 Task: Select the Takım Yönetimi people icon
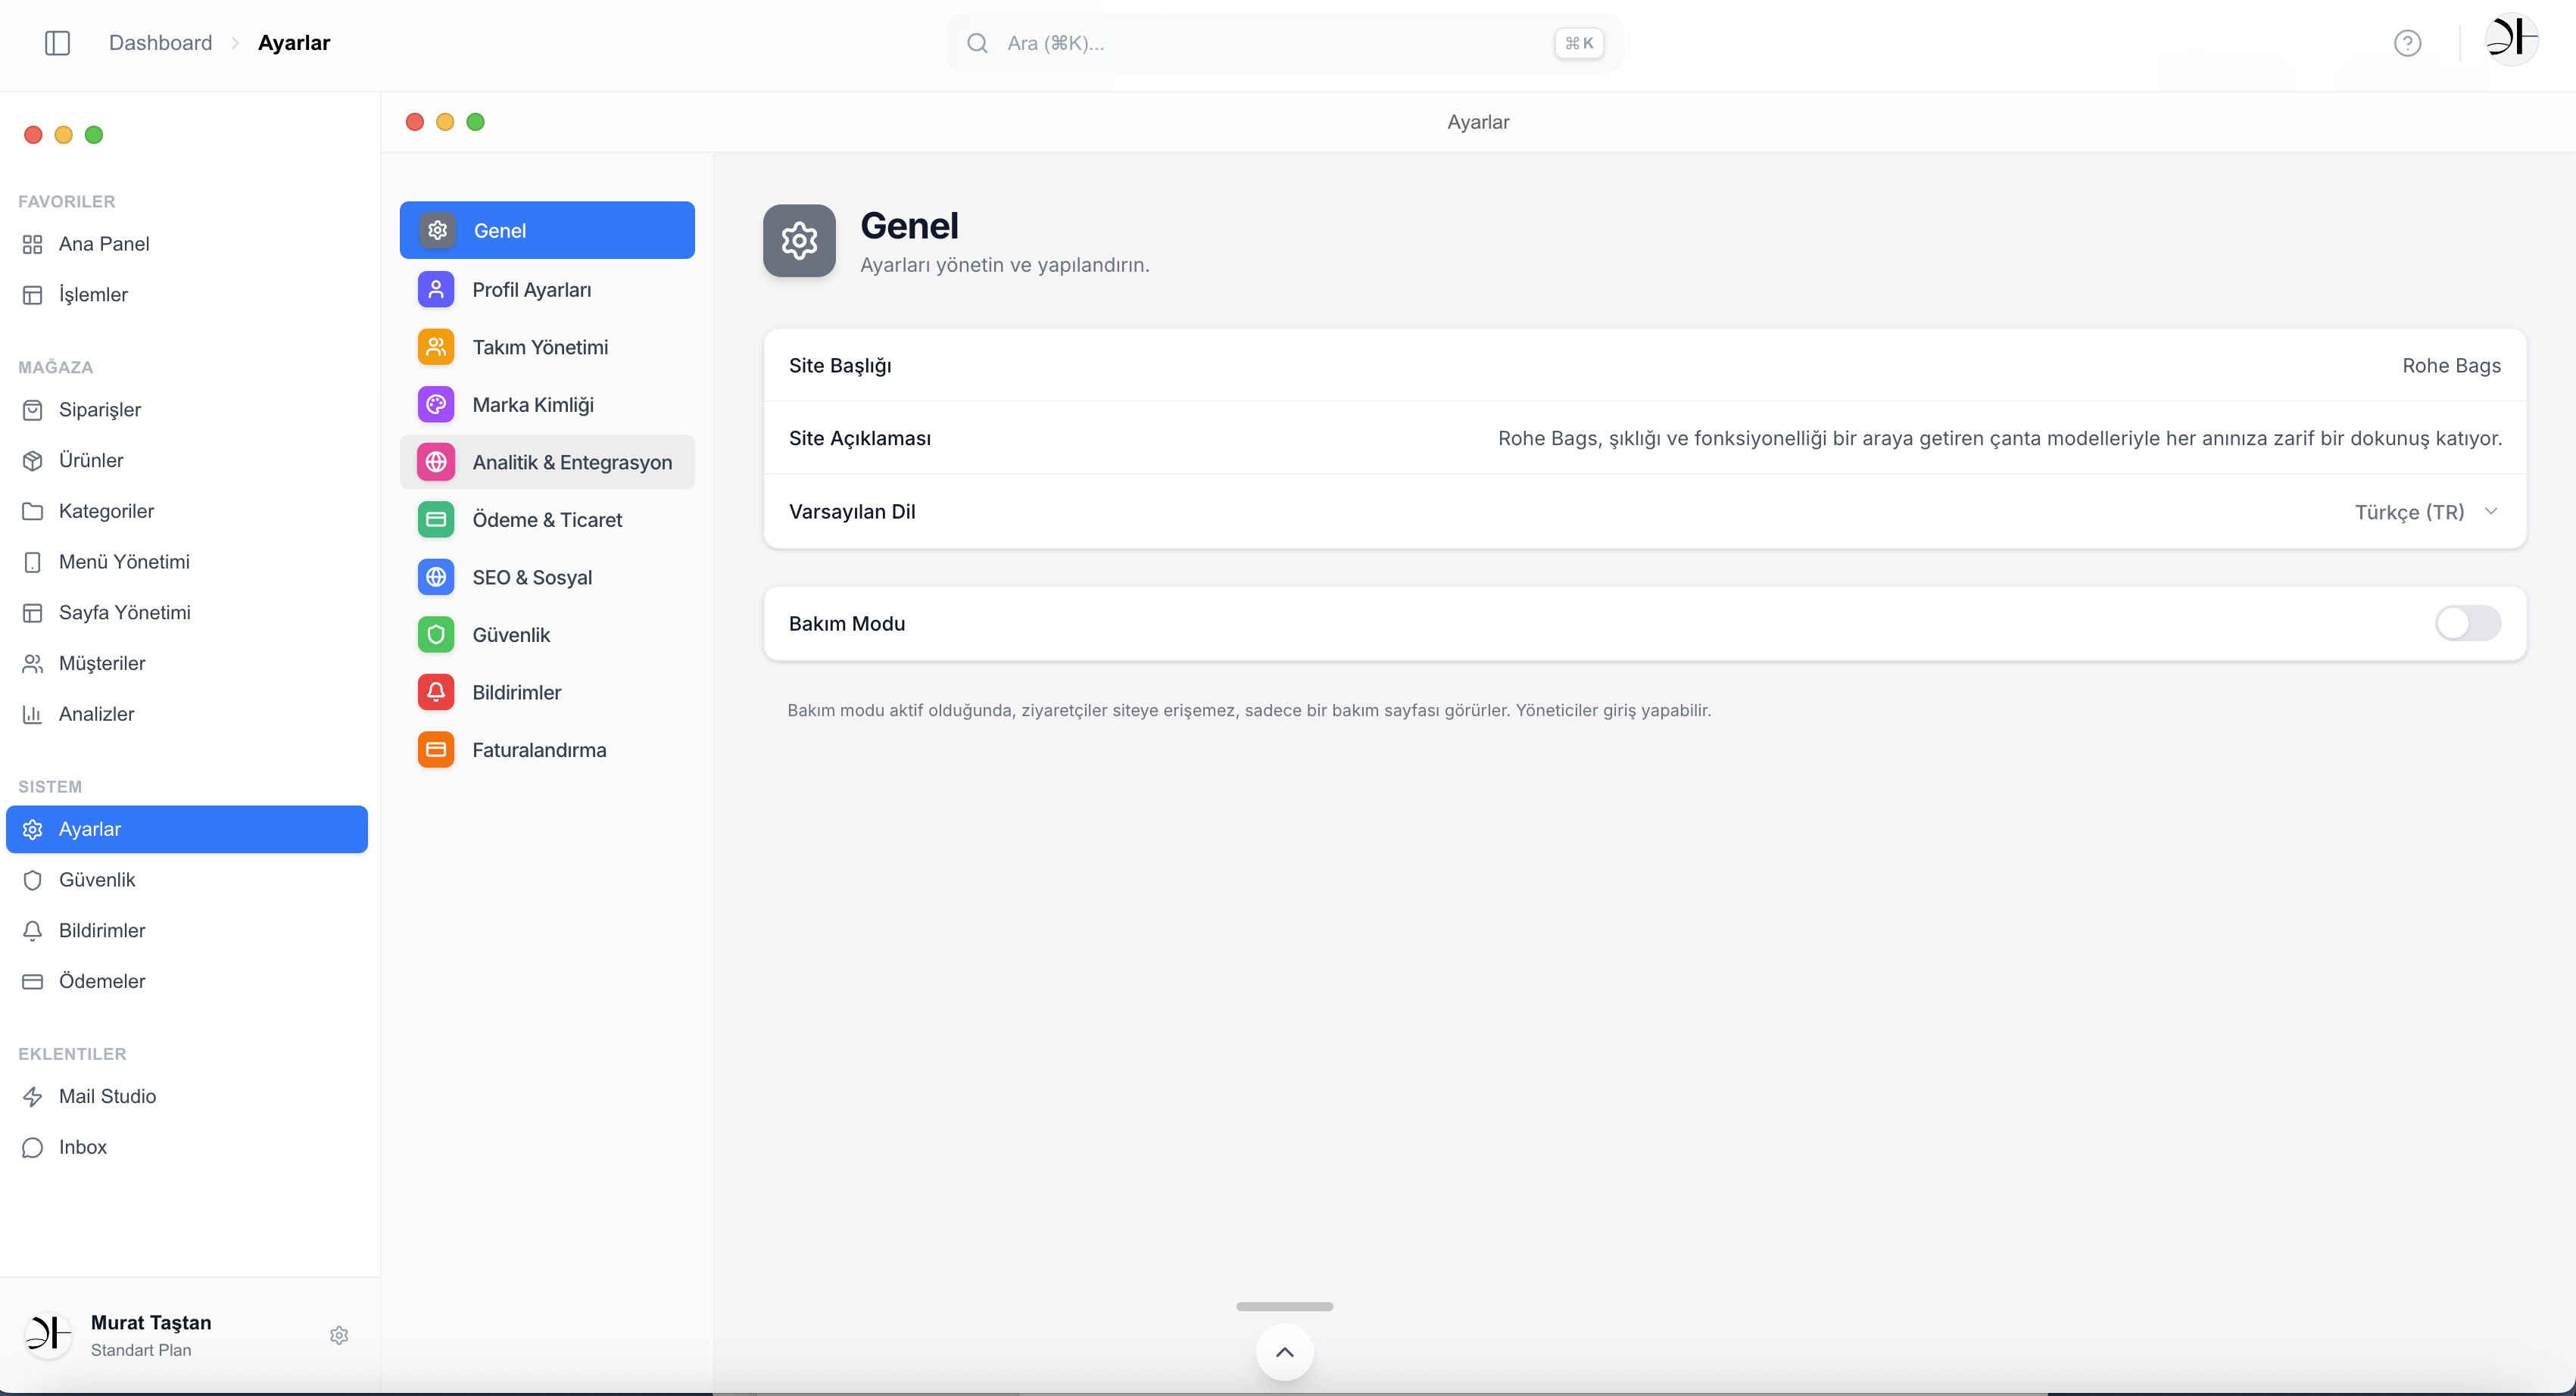coord(436,347)
